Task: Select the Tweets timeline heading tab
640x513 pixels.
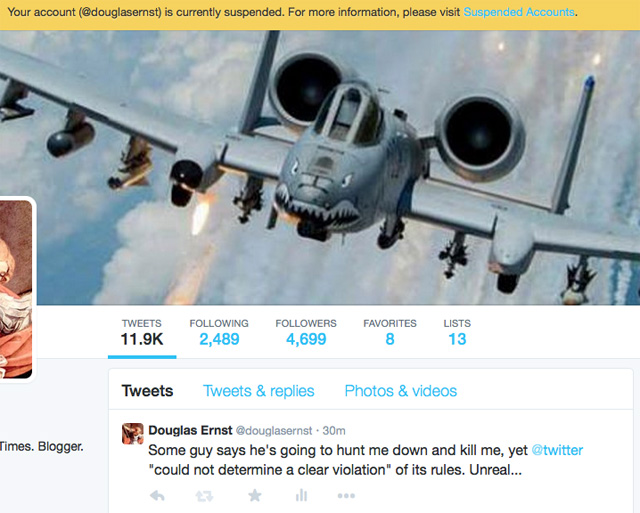Action: [147, 391]
